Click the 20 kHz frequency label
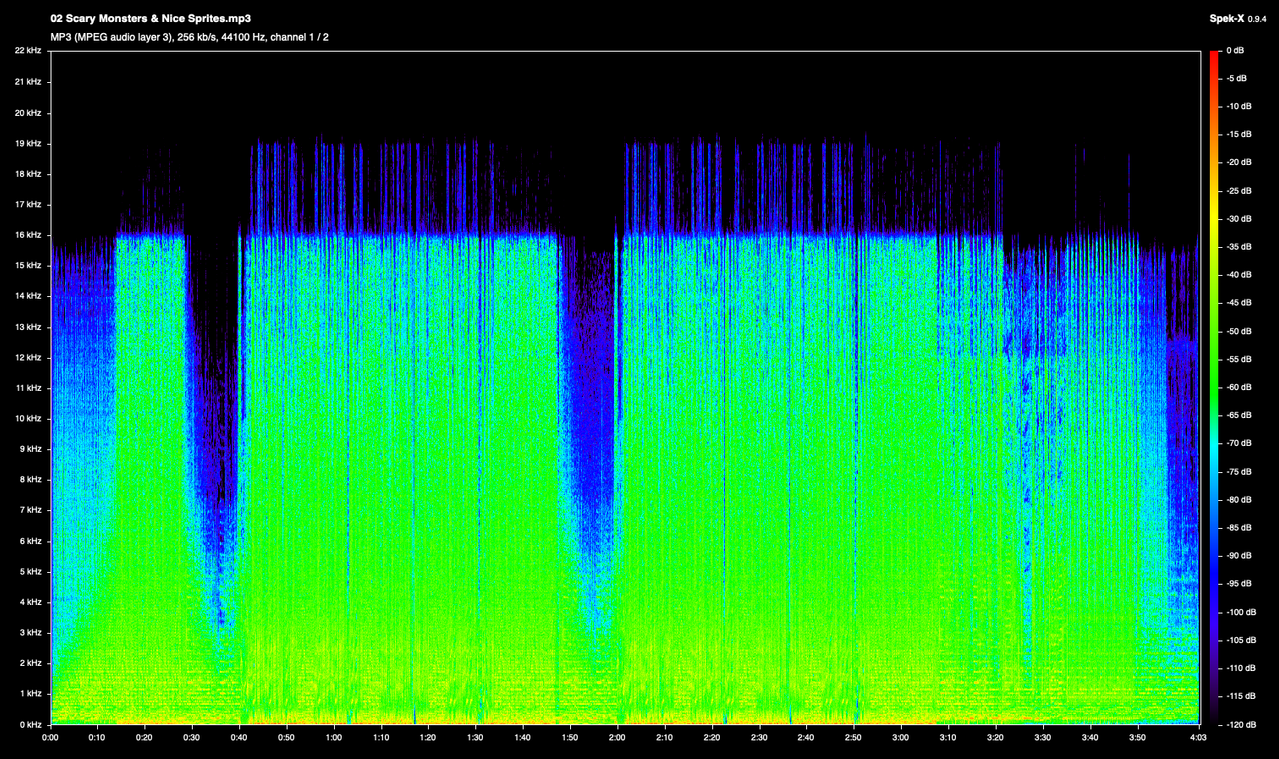Screen dimensions: 1279x759 [27, 113]
